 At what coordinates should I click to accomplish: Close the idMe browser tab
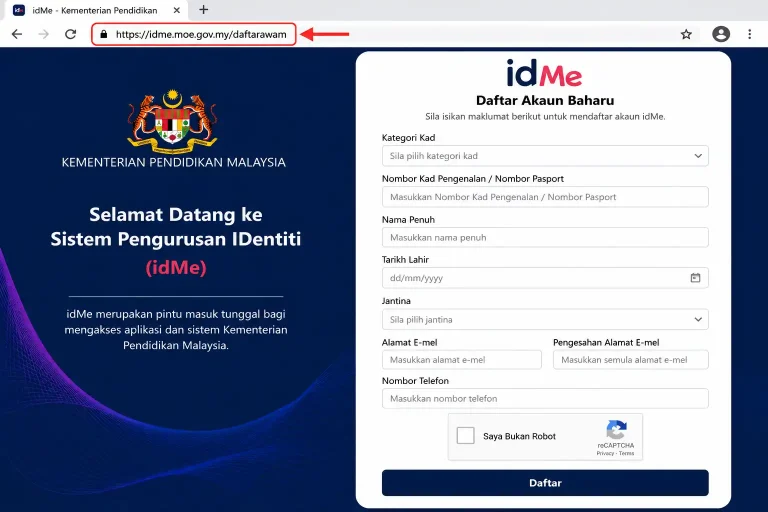(177, 10)
